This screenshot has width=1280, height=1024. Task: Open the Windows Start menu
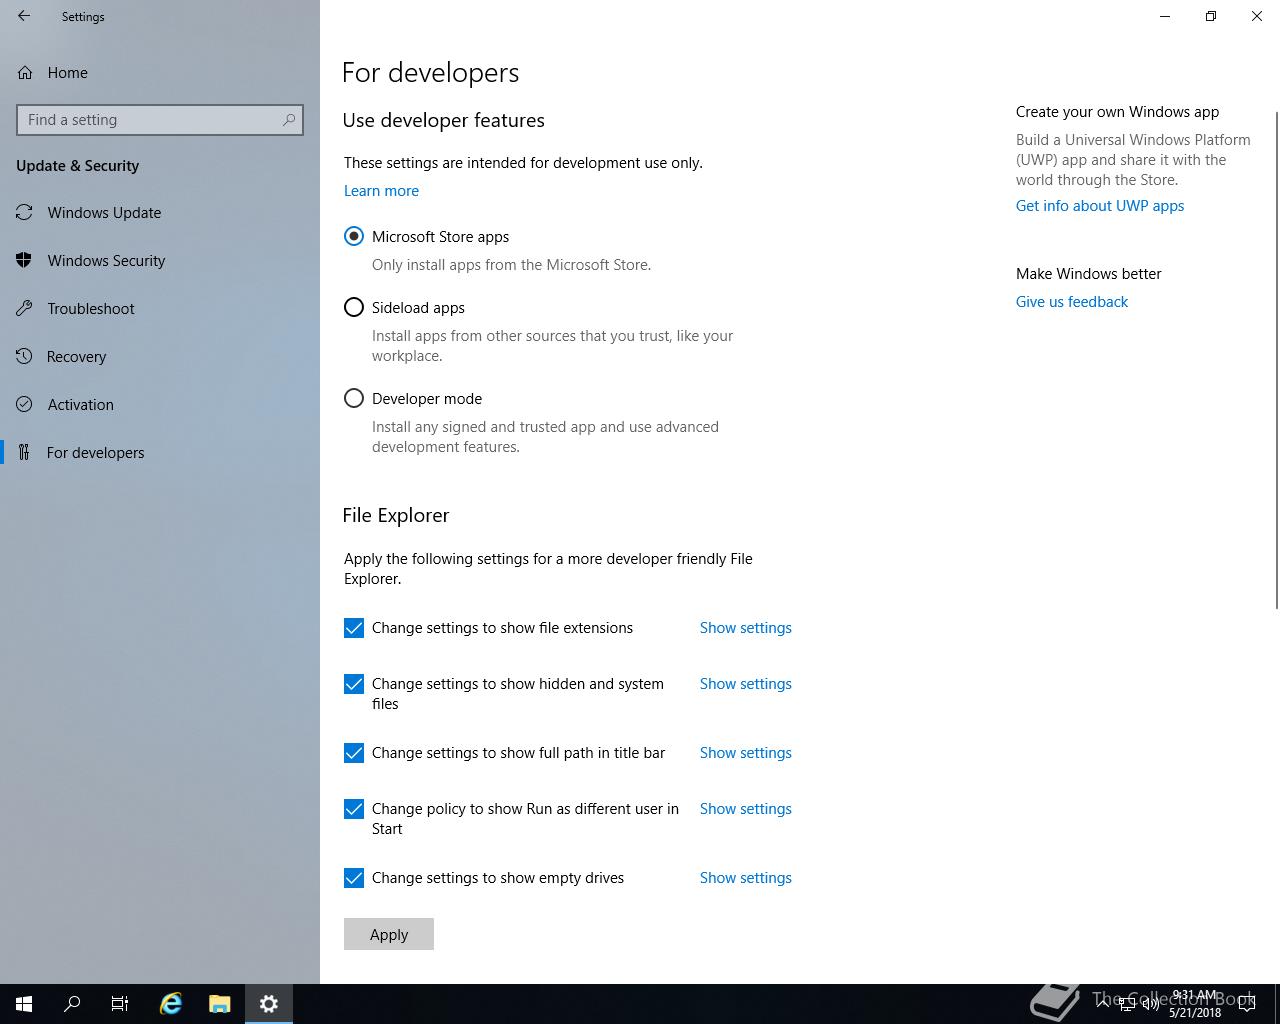coord(24,1004)
